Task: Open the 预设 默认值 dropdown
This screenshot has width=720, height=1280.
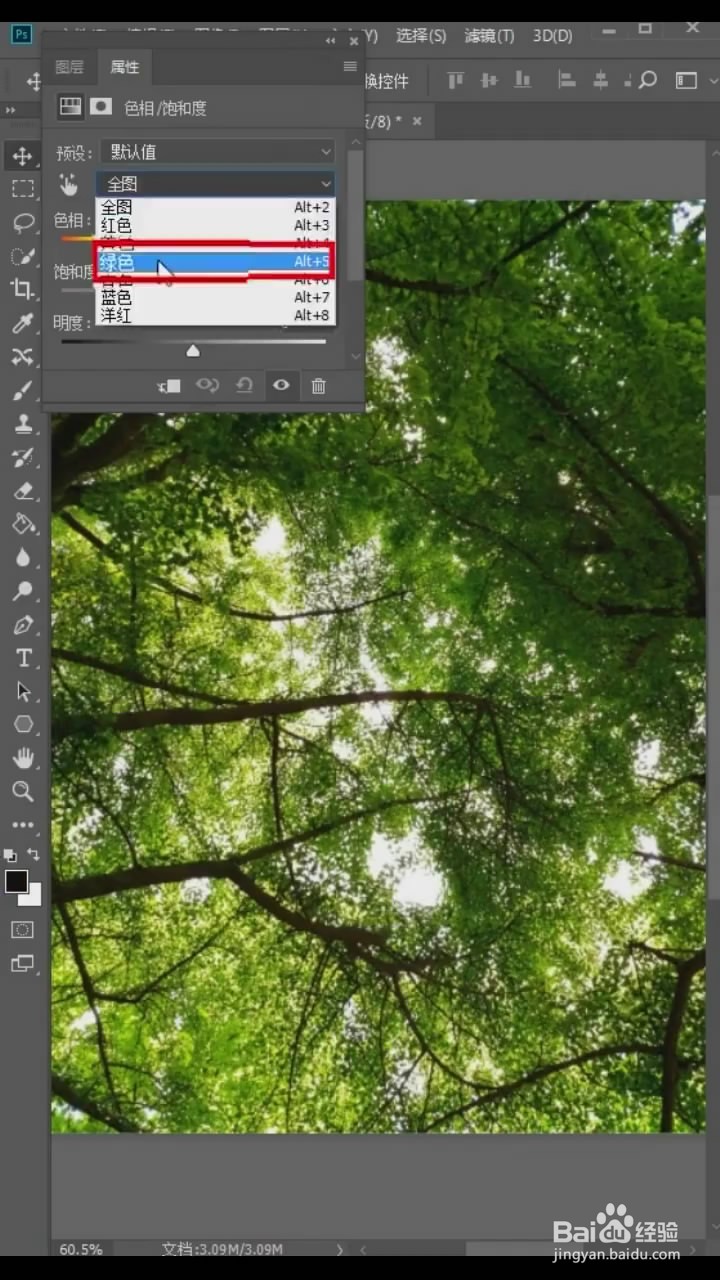Action: click(x=217, y=152)
